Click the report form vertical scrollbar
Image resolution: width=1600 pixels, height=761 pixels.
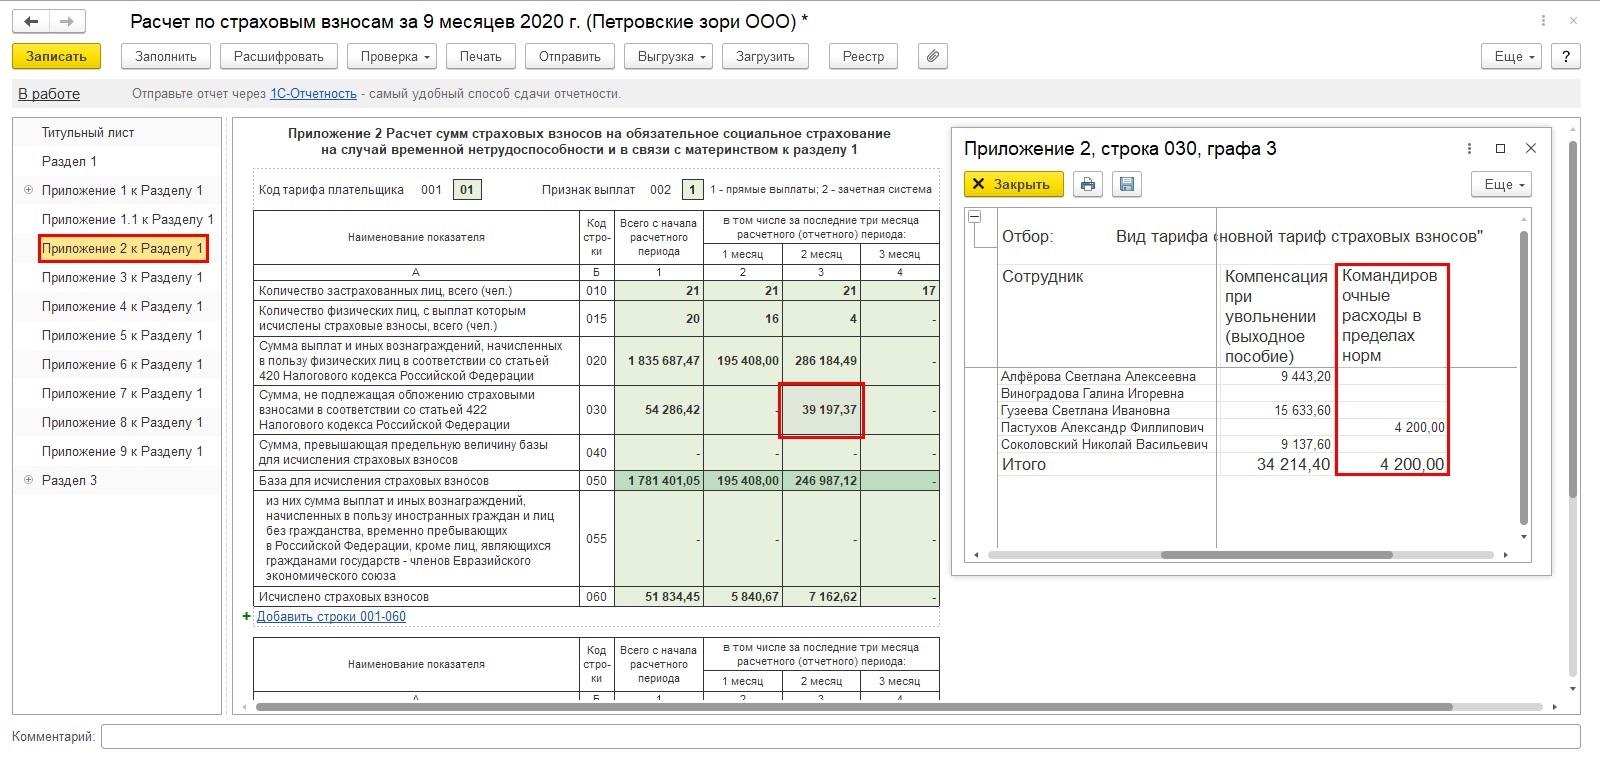coord(1572,320)
